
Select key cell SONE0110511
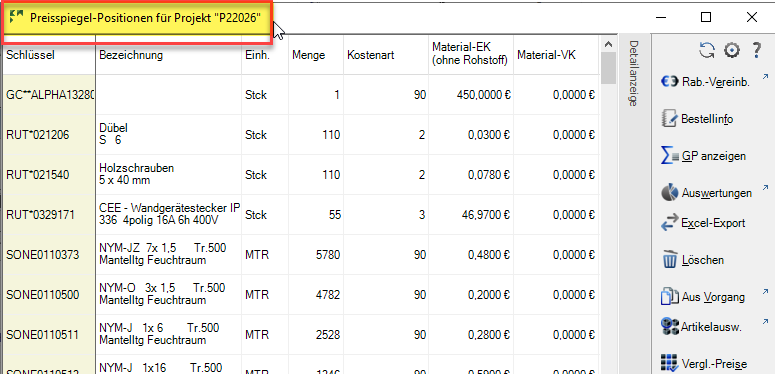49,335
